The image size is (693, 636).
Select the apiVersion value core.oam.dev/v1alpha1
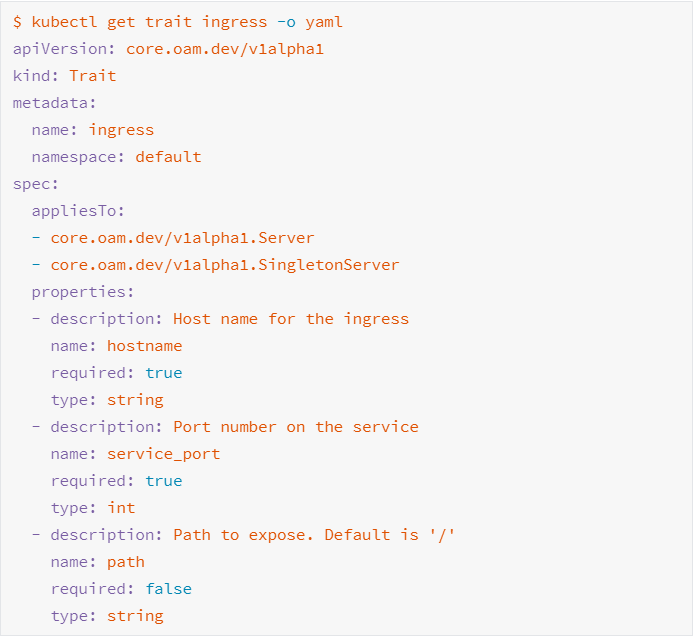coord(225,49)
